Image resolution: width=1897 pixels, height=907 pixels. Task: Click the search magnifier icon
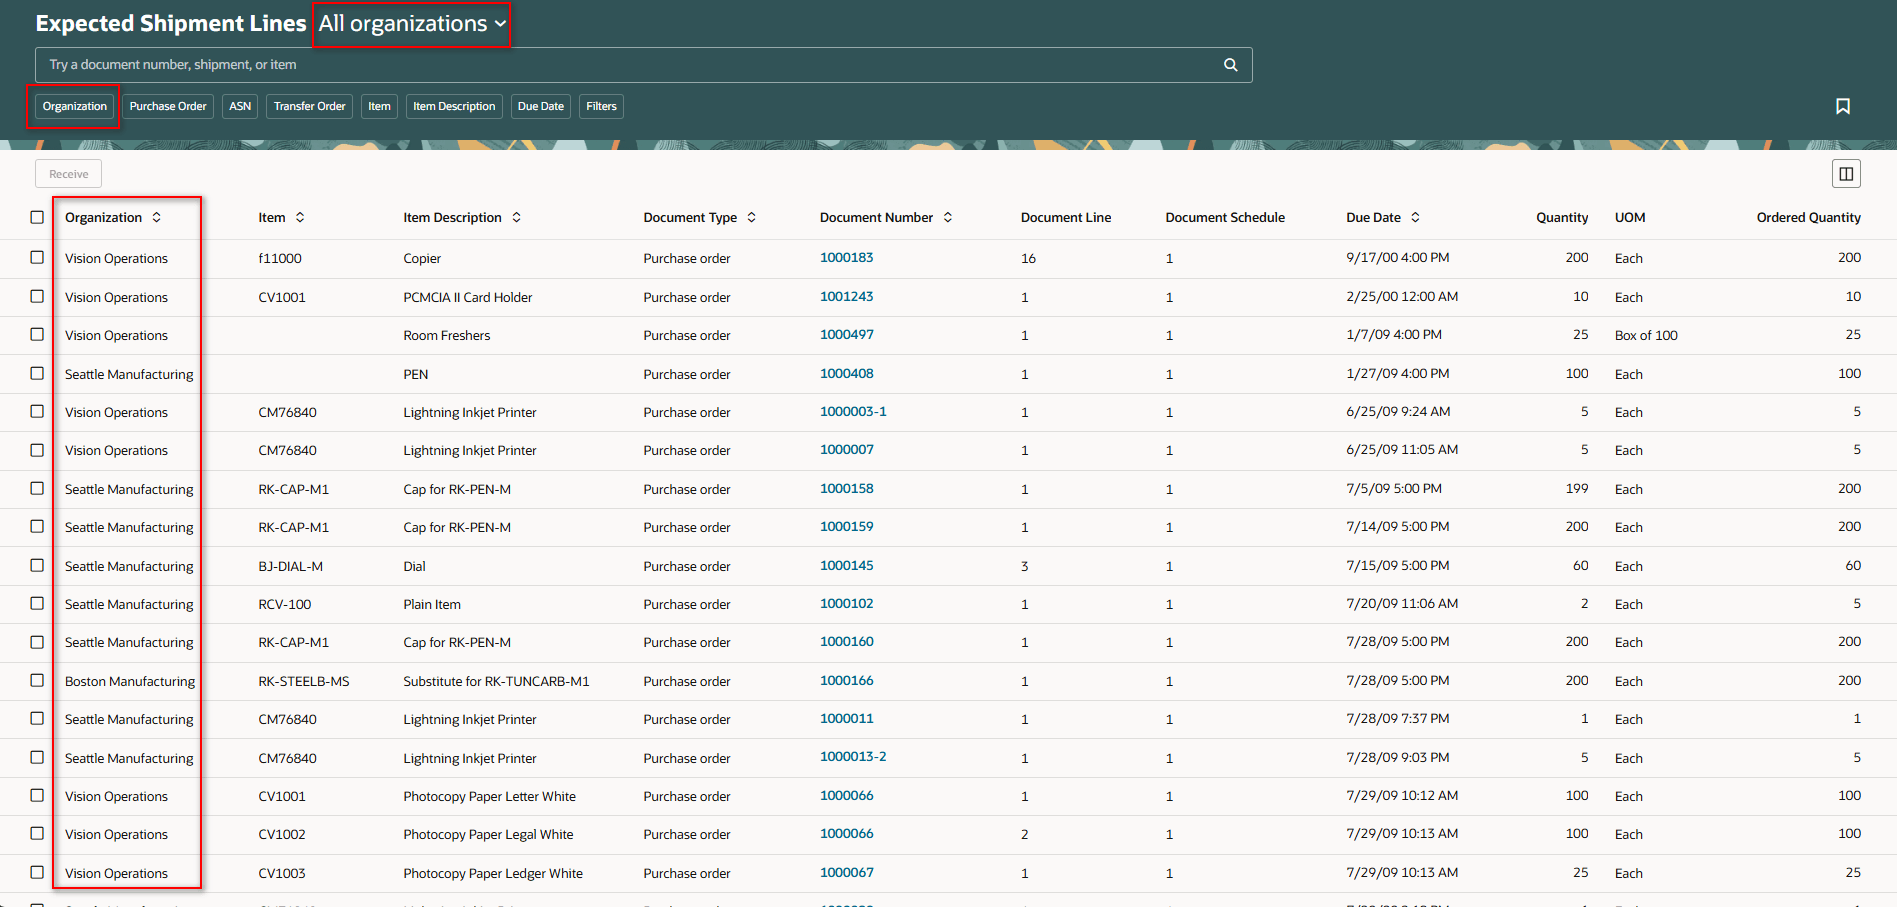click(1230, 64)
